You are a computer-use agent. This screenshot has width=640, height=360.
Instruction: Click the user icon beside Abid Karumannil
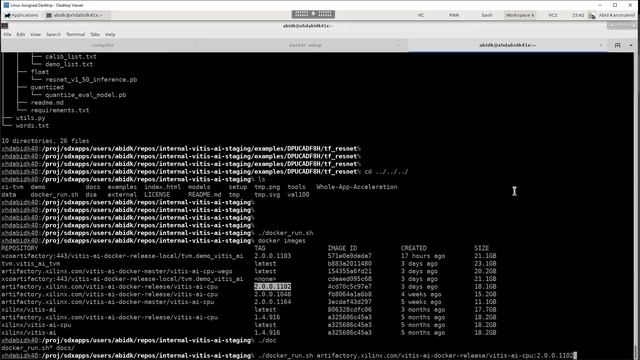point(592,15)
